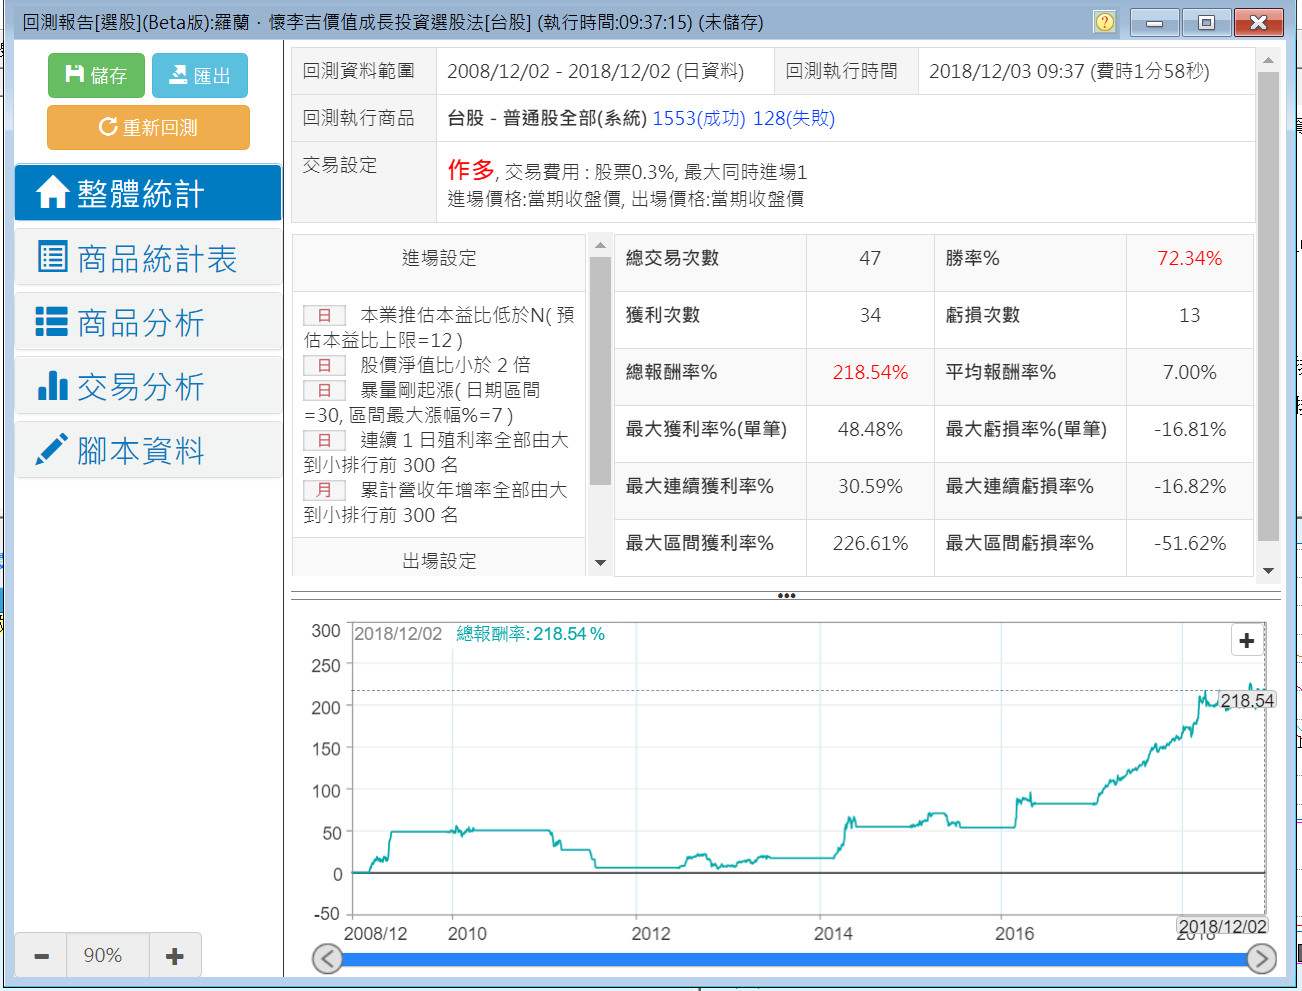Click the chart timeline right arrow handle
Screen dimensions: 1302x991
coord(1261,959)
